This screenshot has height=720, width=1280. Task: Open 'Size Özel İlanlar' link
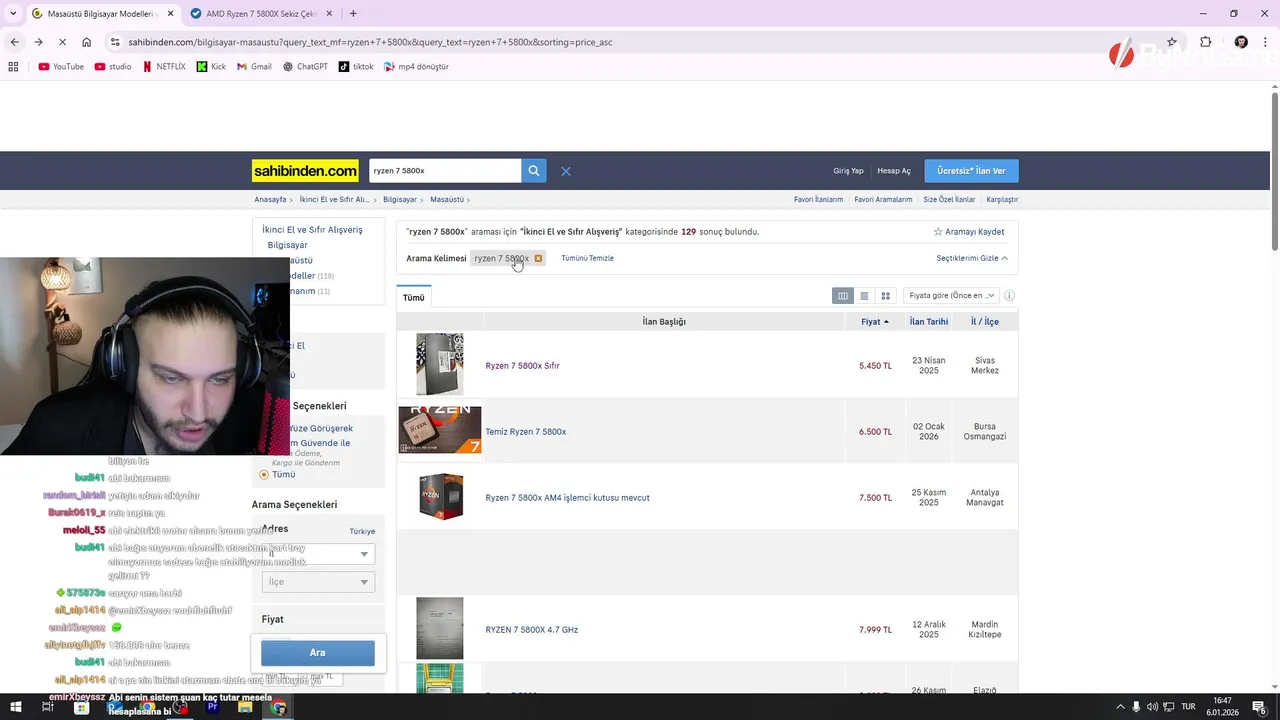(949, 200)
